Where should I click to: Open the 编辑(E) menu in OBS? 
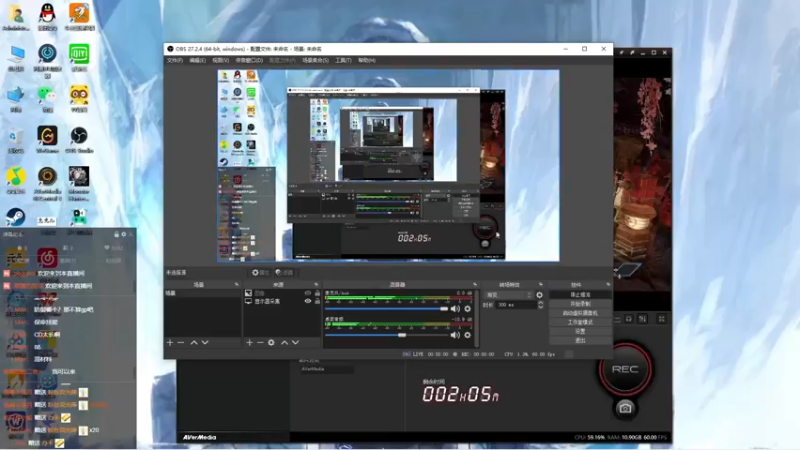click(197, 60)
